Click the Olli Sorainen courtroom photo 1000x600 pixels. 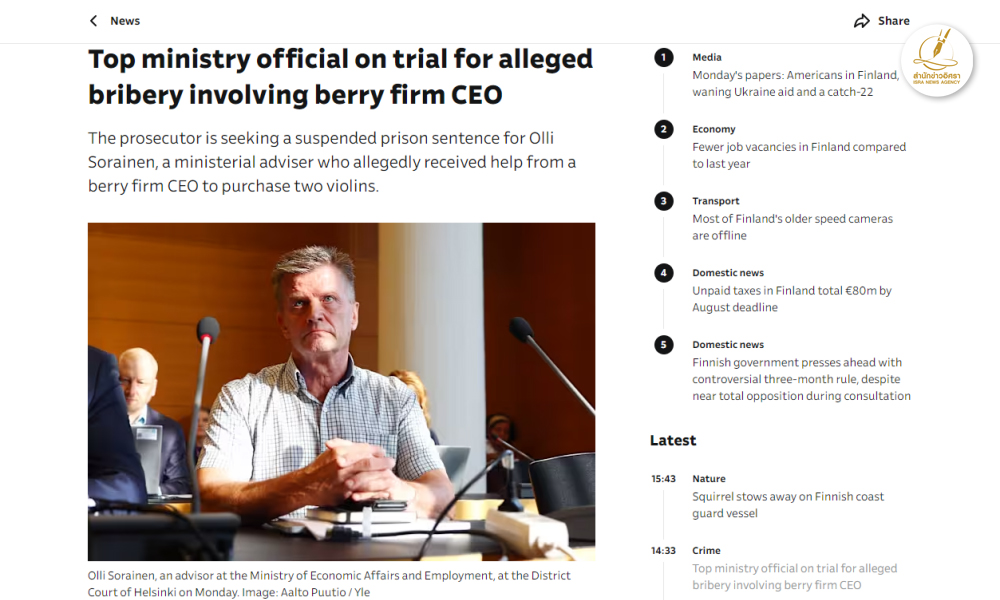(x=341, y=391)
